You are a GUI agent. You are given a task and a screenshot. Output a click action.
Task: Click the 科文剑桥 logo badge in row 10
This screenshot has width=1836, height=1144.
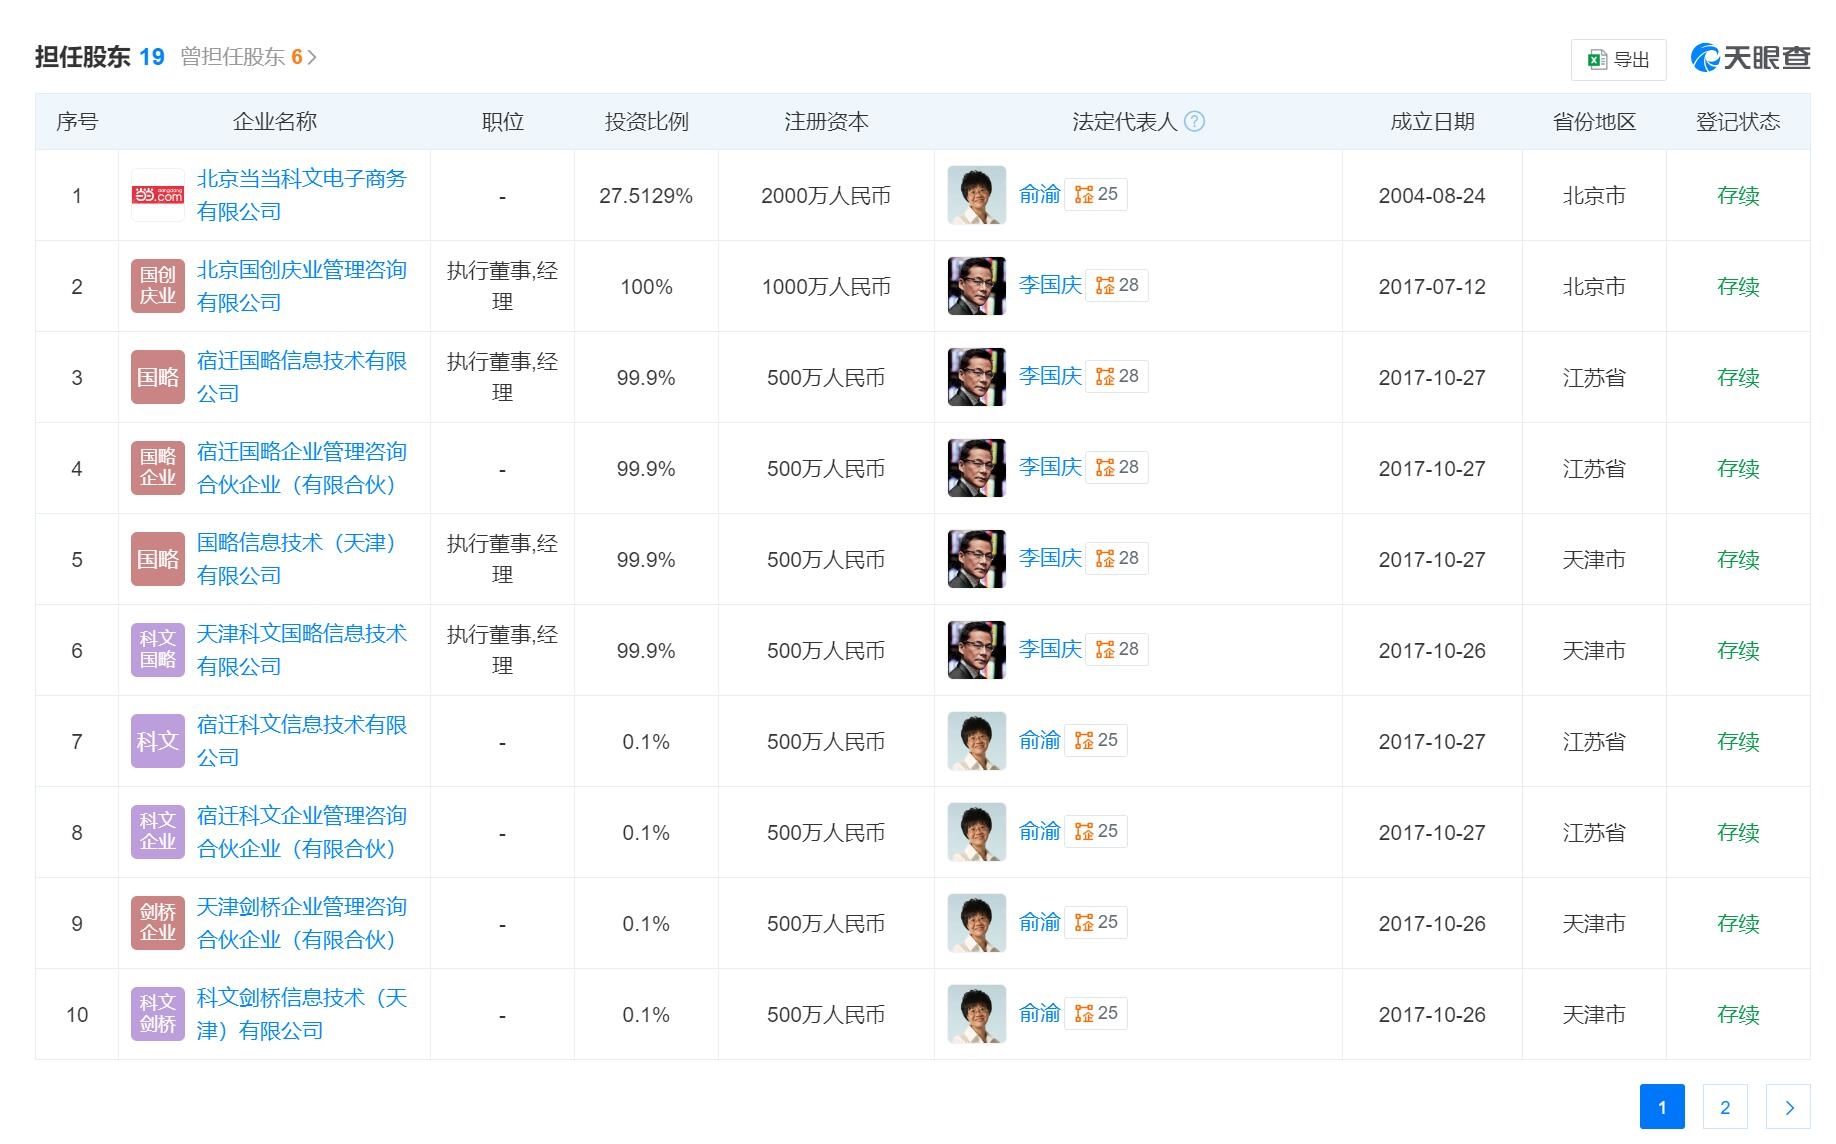pos(158,1014)
